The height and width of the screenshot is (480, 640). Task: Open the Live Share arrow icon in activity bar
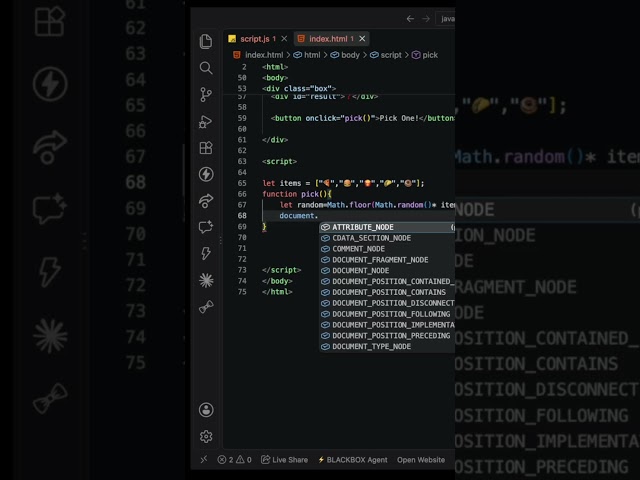point(206,200)
